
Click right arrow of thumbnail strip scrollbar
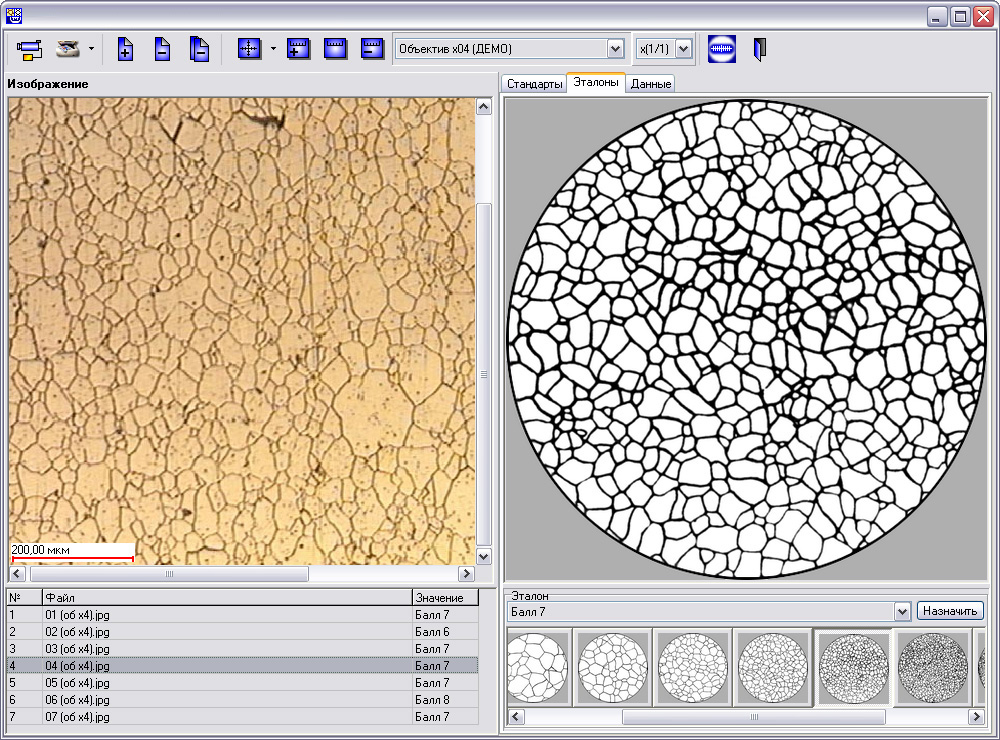tap(976, 716)
